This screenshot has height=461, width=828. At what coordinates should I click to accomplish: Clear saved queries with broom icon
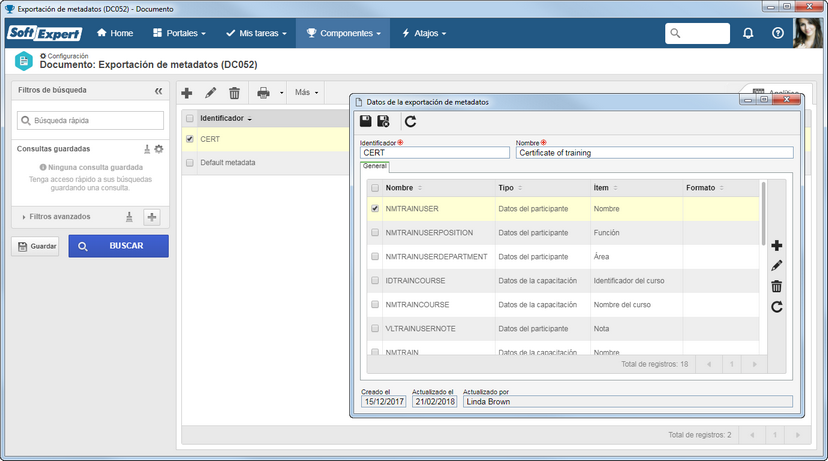click(x=147, y=149)
